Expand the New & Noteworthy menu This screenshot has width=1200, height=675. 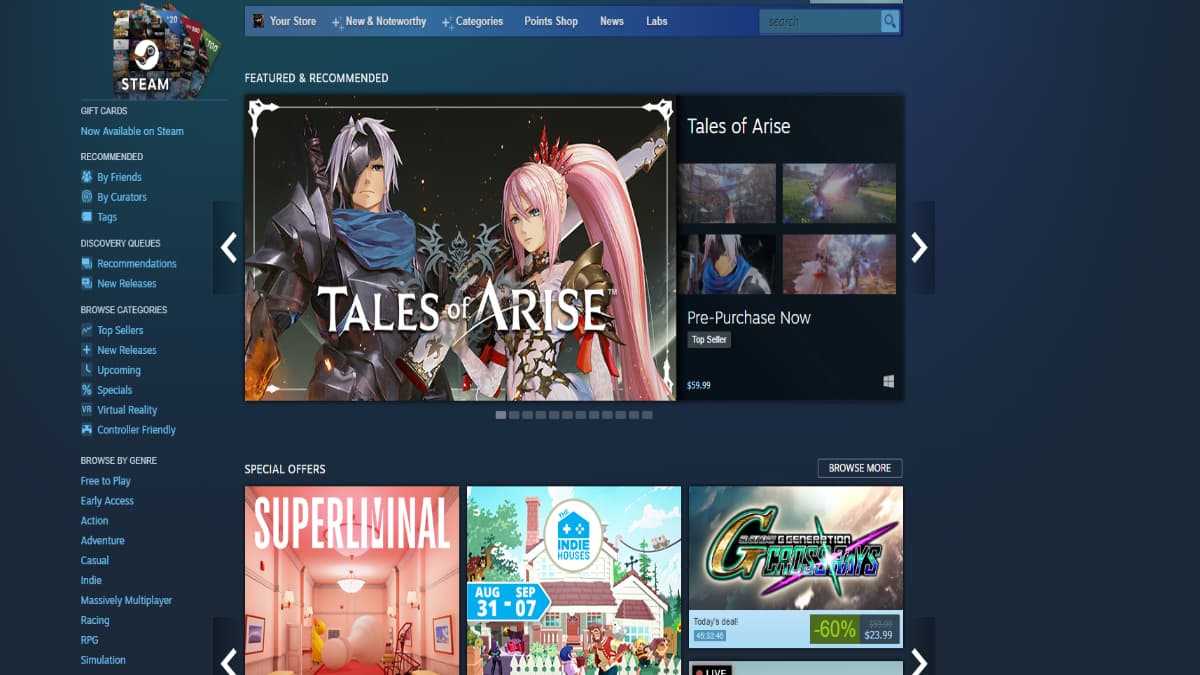(x=386, y=20)
